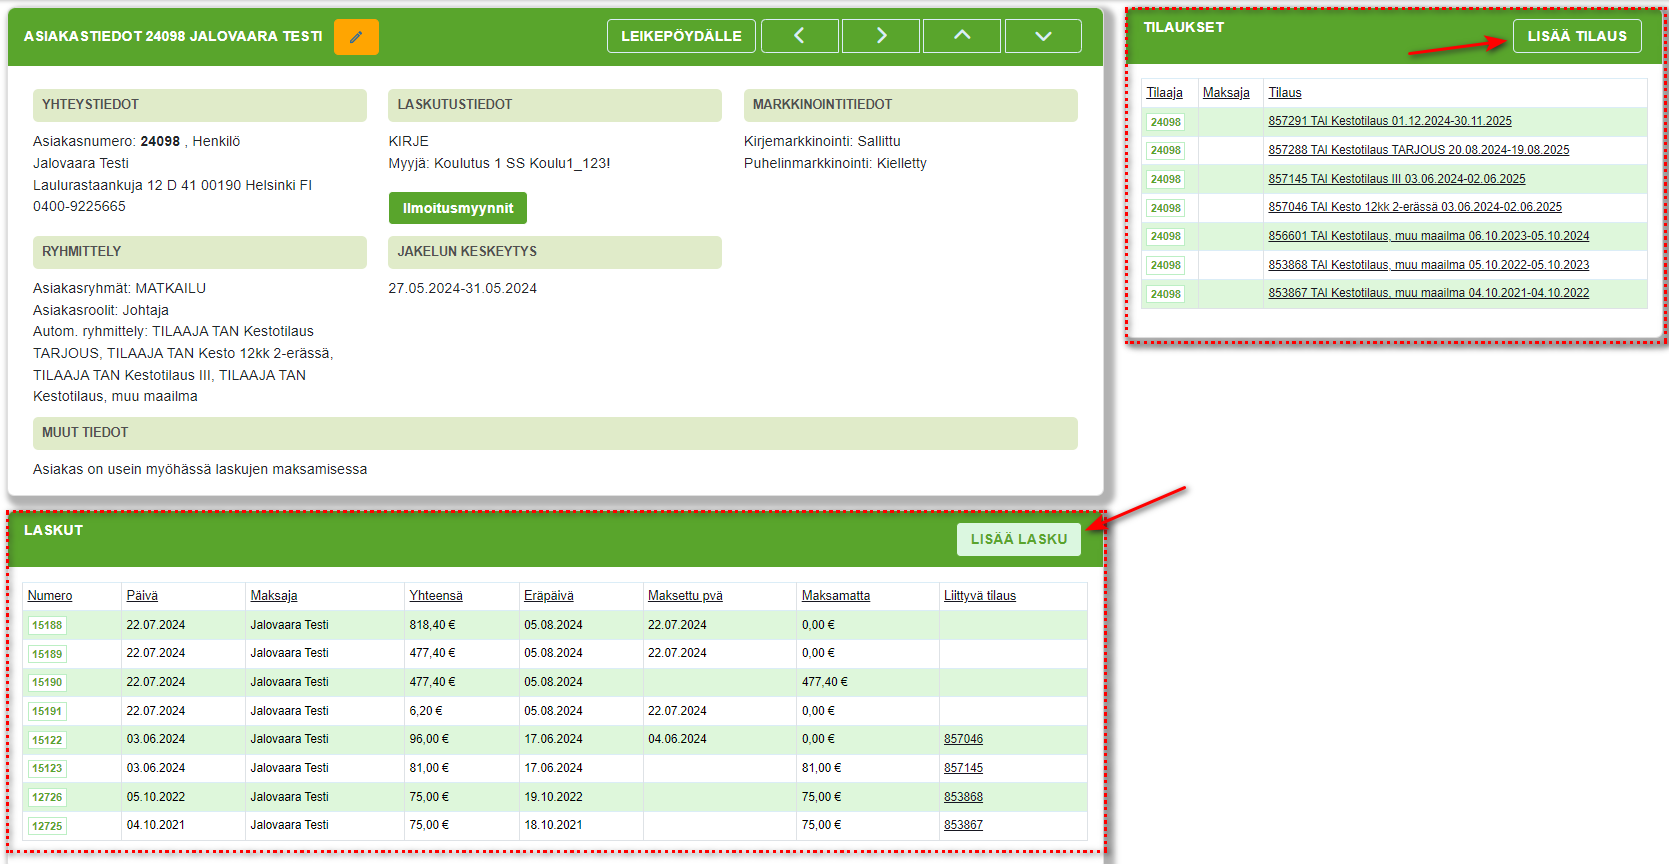Open related order 857046 in invoices table
Viewport: 1669px width, 864px height.
pos(963,739)
